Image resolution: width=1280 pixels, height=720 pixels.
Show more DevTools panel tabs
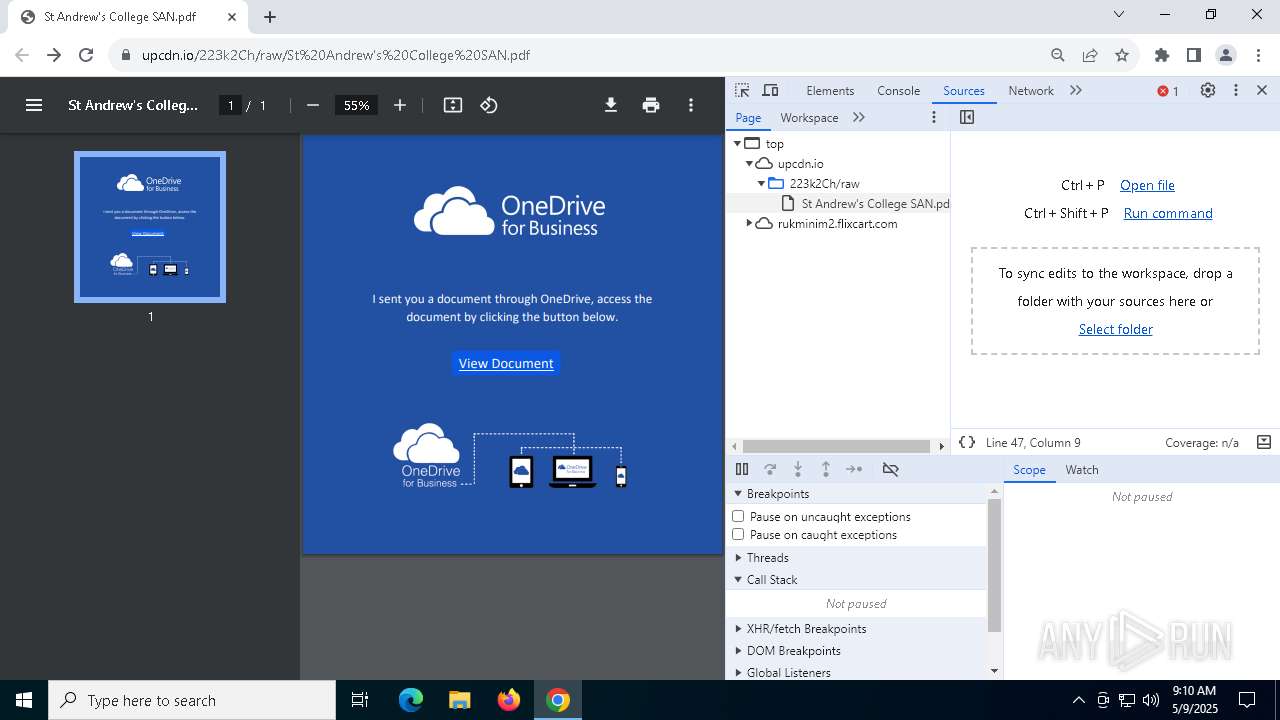point(1076,90)
